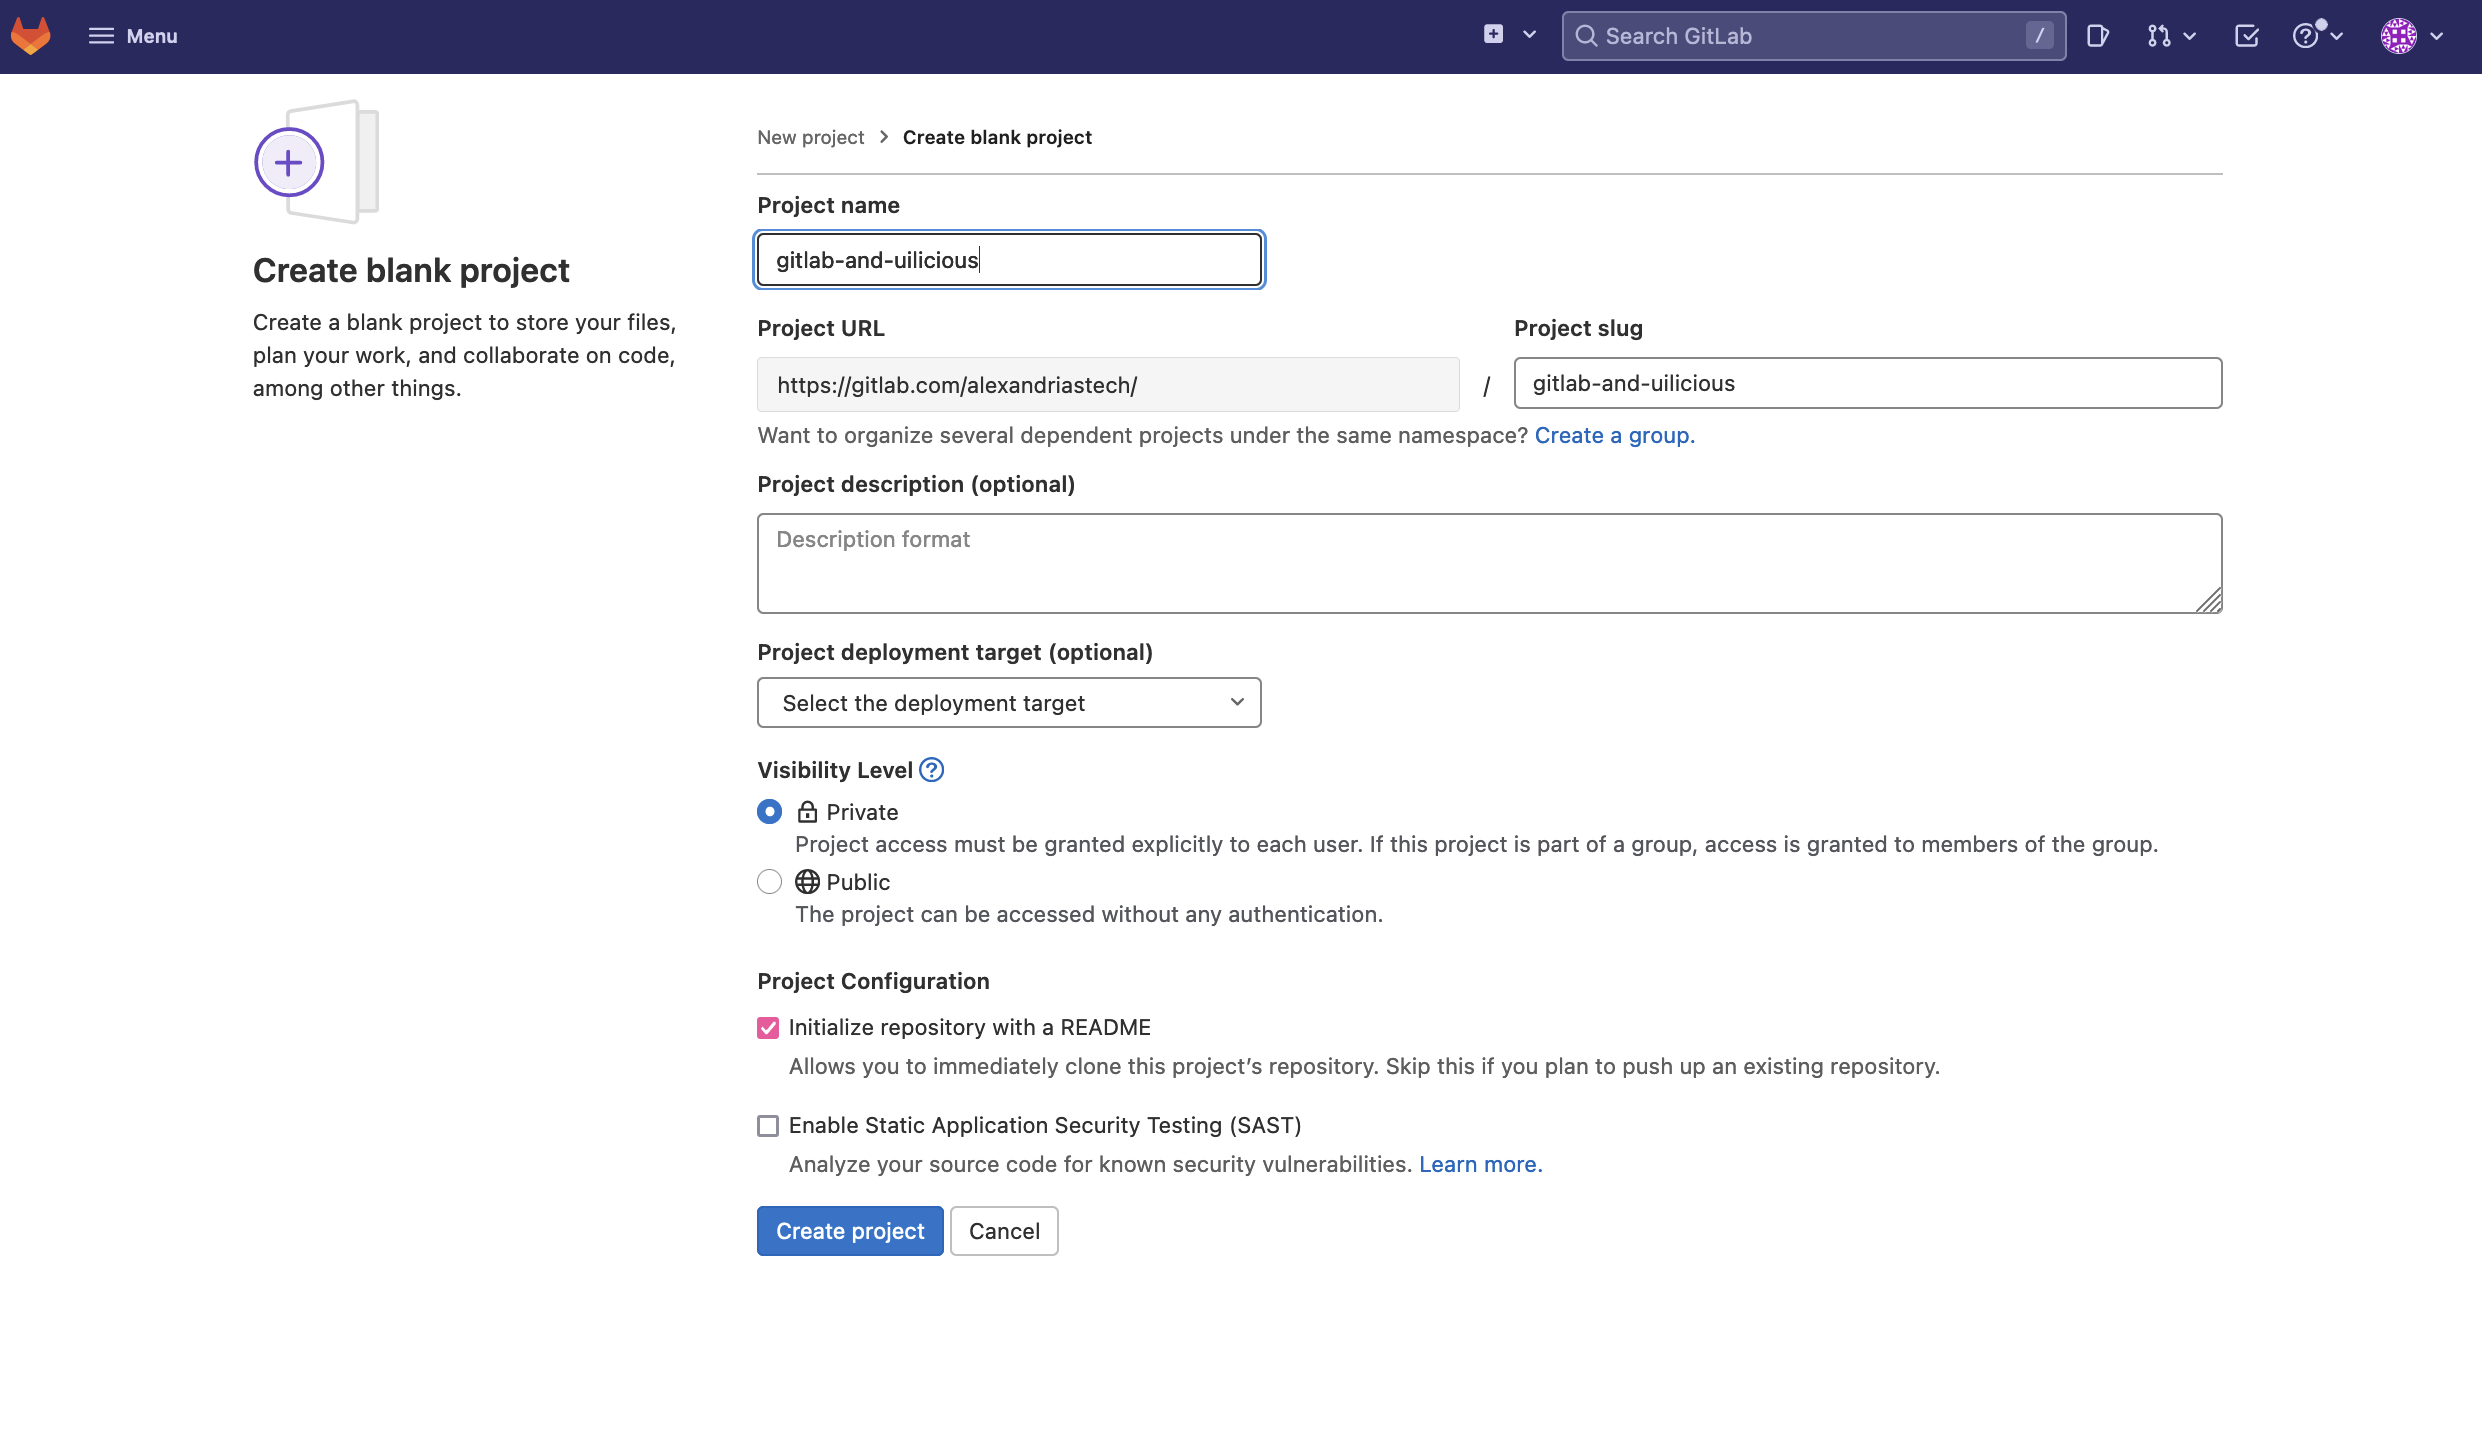Click the Visibility Level help question mark

[931, 770]
